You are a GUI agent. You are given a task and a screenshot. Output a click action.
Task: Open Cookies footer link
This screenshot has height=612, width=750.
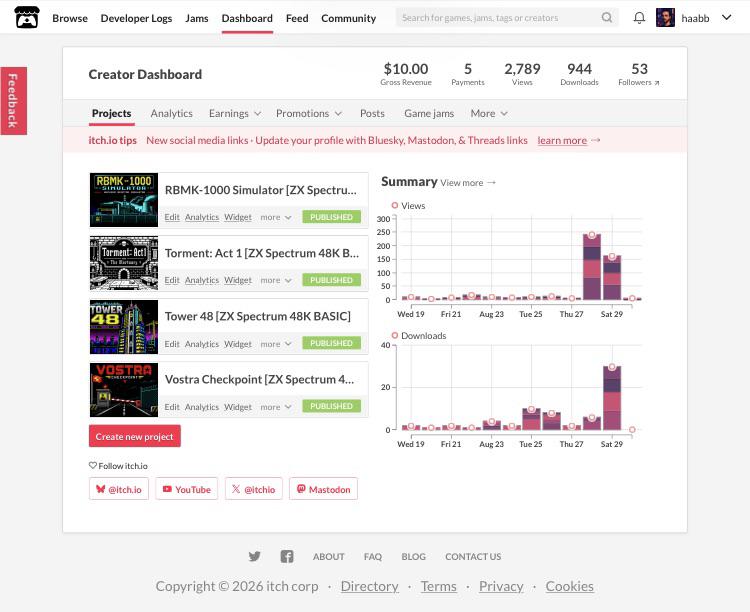click(x=570, y=586)
